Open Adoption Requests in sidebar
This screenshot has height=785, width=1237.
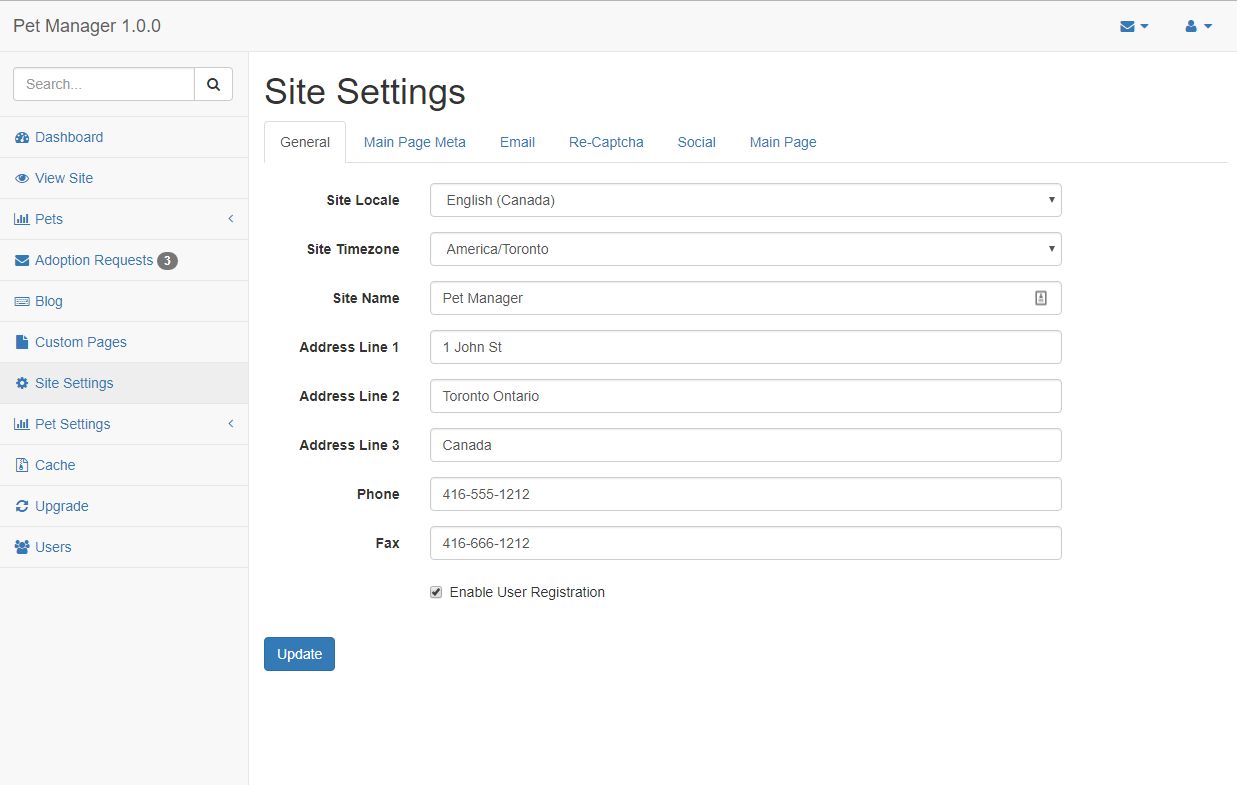click(94, 260)
